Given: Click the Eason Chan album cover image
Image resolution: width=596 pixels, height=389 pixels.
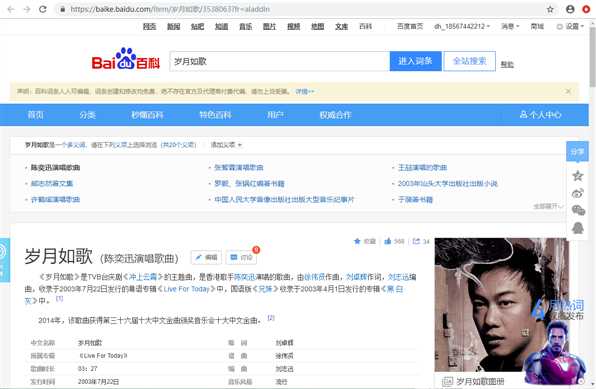Looking at the screenshot, I should pos(502,305).
